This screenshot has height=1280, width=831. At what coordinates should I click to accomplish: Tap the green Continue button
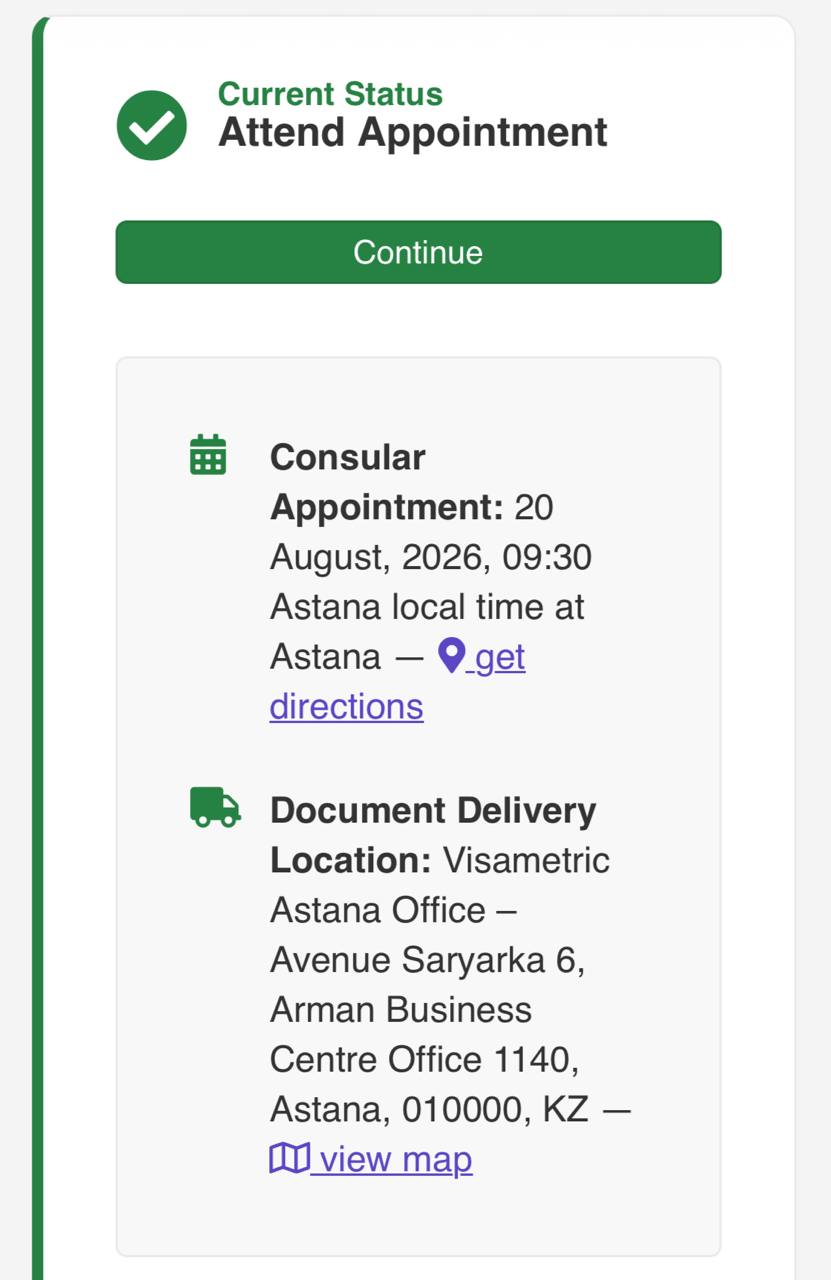418,252
